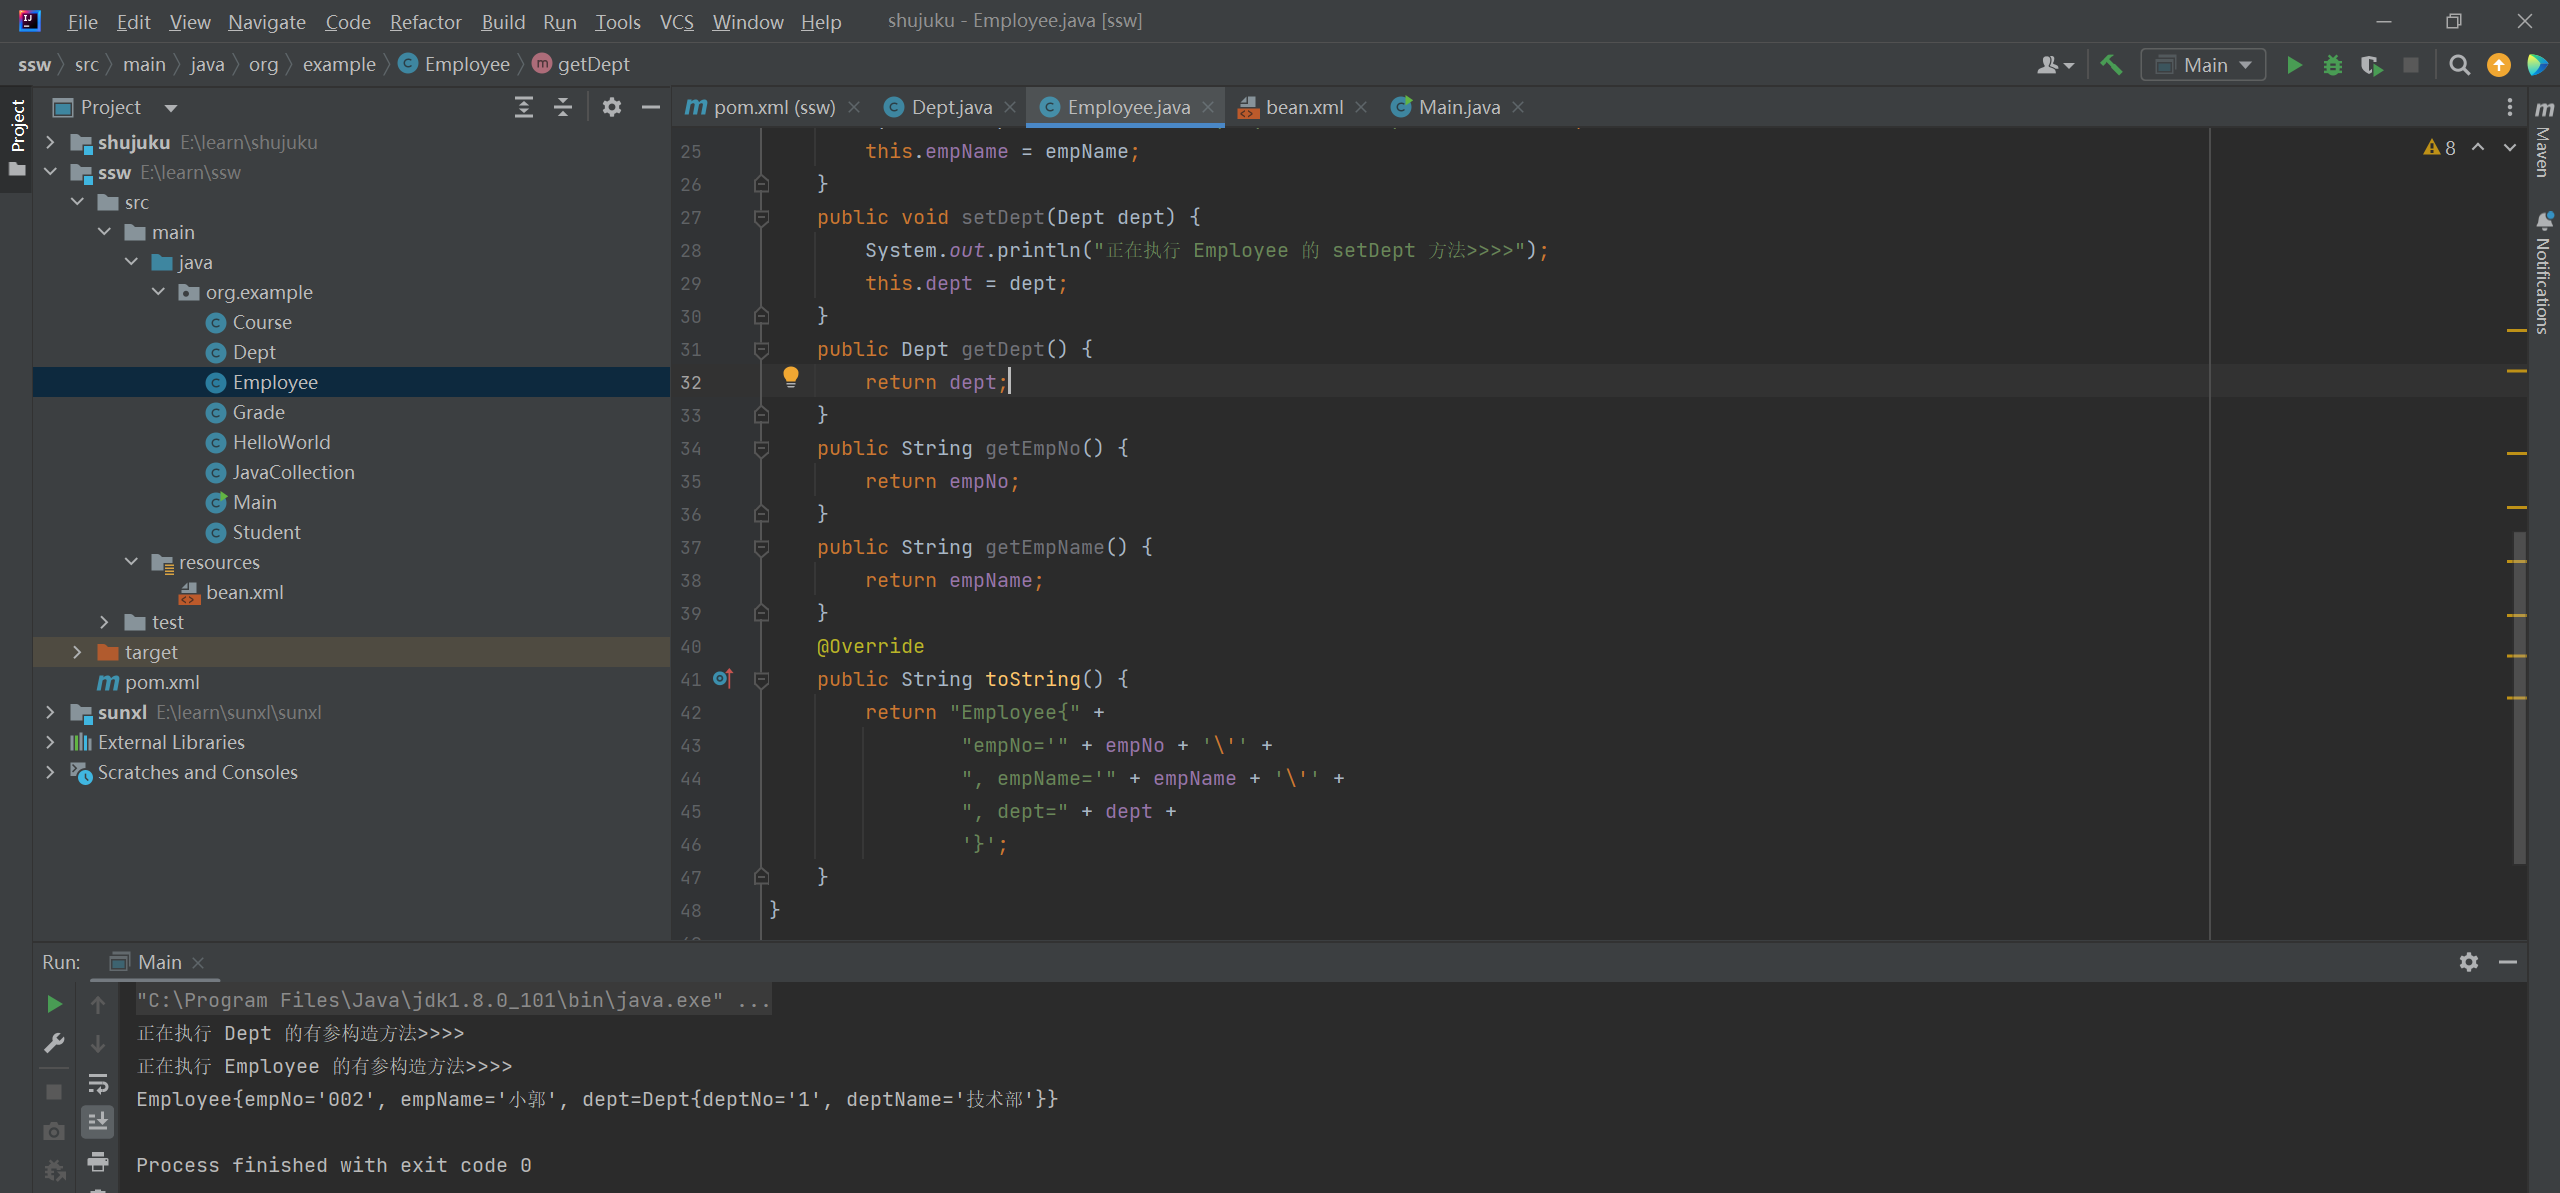
Task: Open Project panel settings gear
Action: (611, 107)
